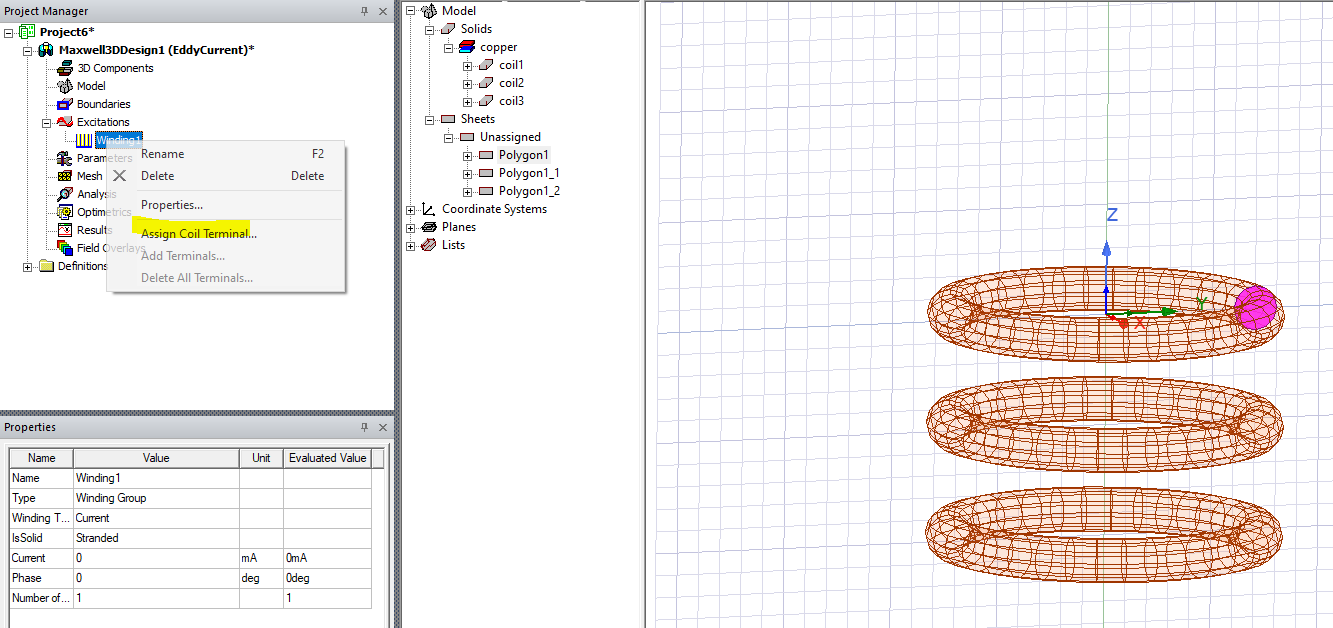Click the Field Overlays icon
The width and height of the screenshot is (1333, 628).
tap(65, 248)
